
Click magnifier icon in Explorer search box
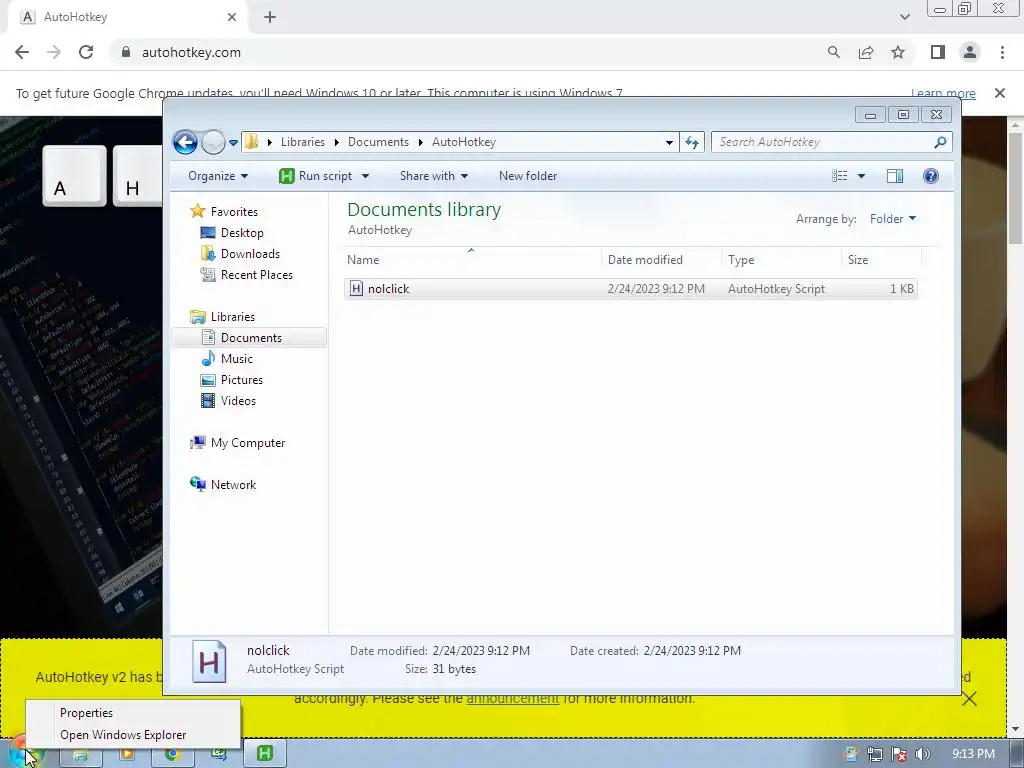pyautogui.click(x=940, y=142)
